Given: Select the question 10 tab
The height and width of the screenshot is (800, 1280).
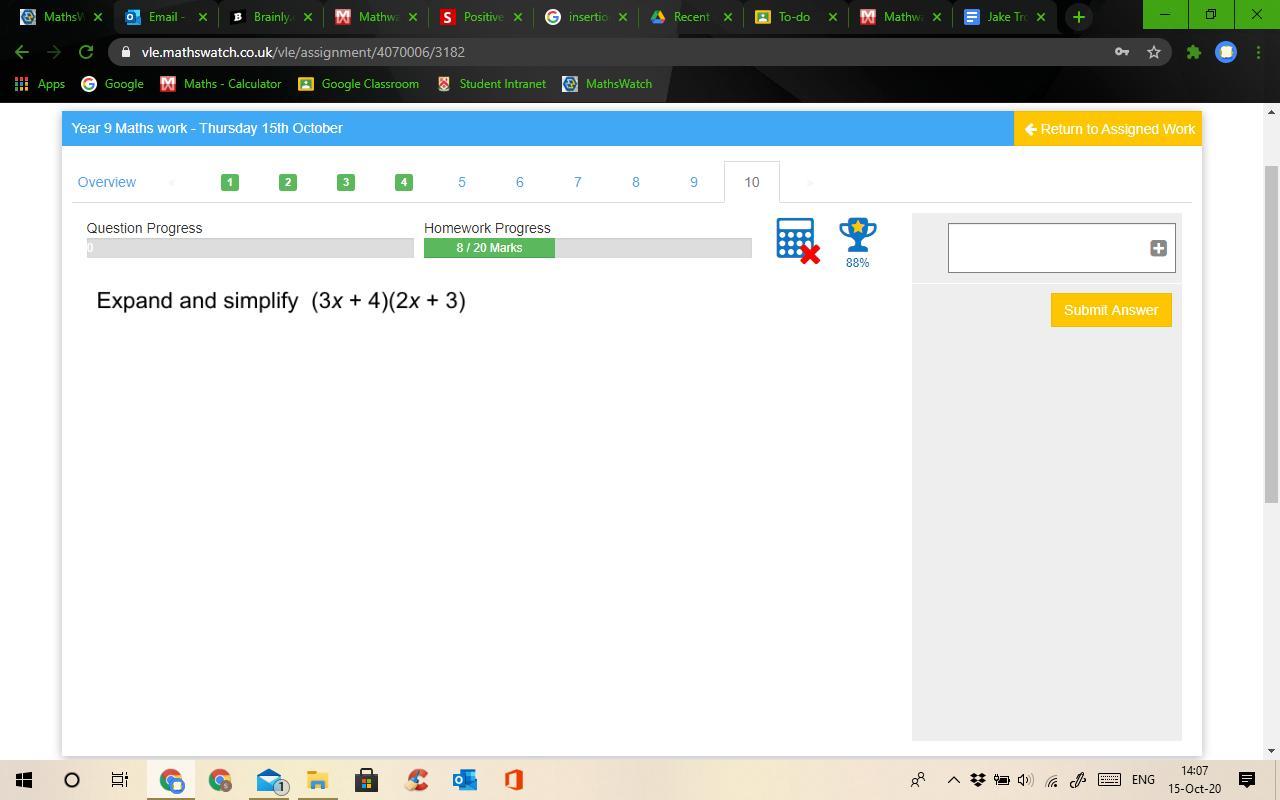Looking at the screenshot, I should click(x=752, y=182).
